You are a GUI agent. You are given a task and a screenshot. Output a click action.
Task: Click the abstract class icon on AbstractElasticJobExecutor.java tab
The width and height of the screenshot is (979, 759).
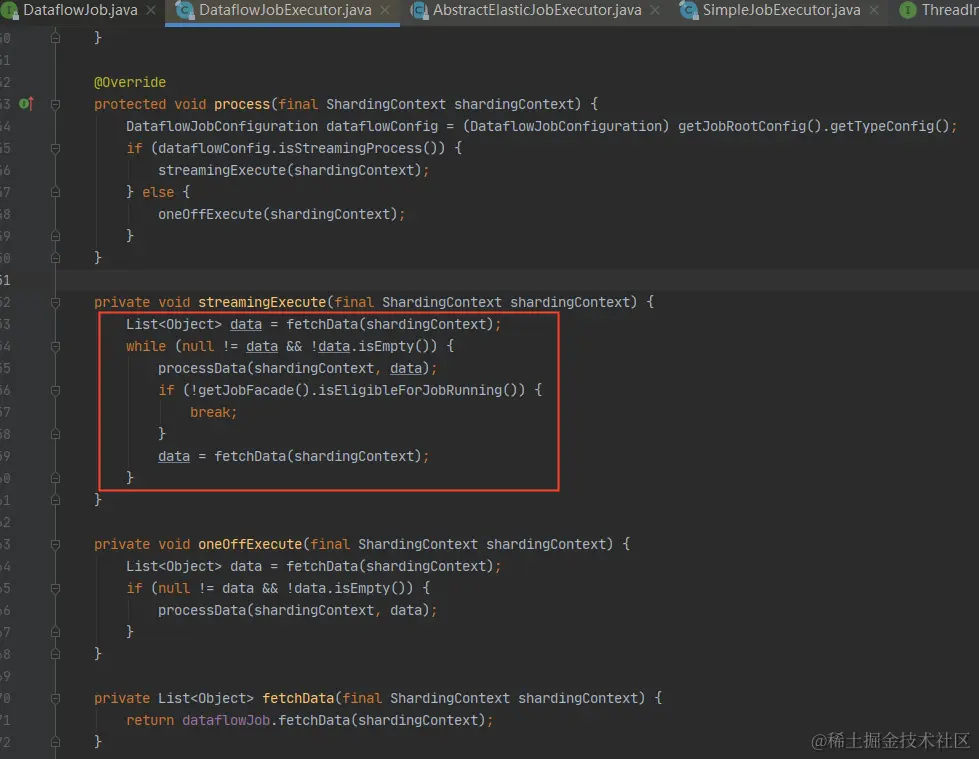pos(419,10)
